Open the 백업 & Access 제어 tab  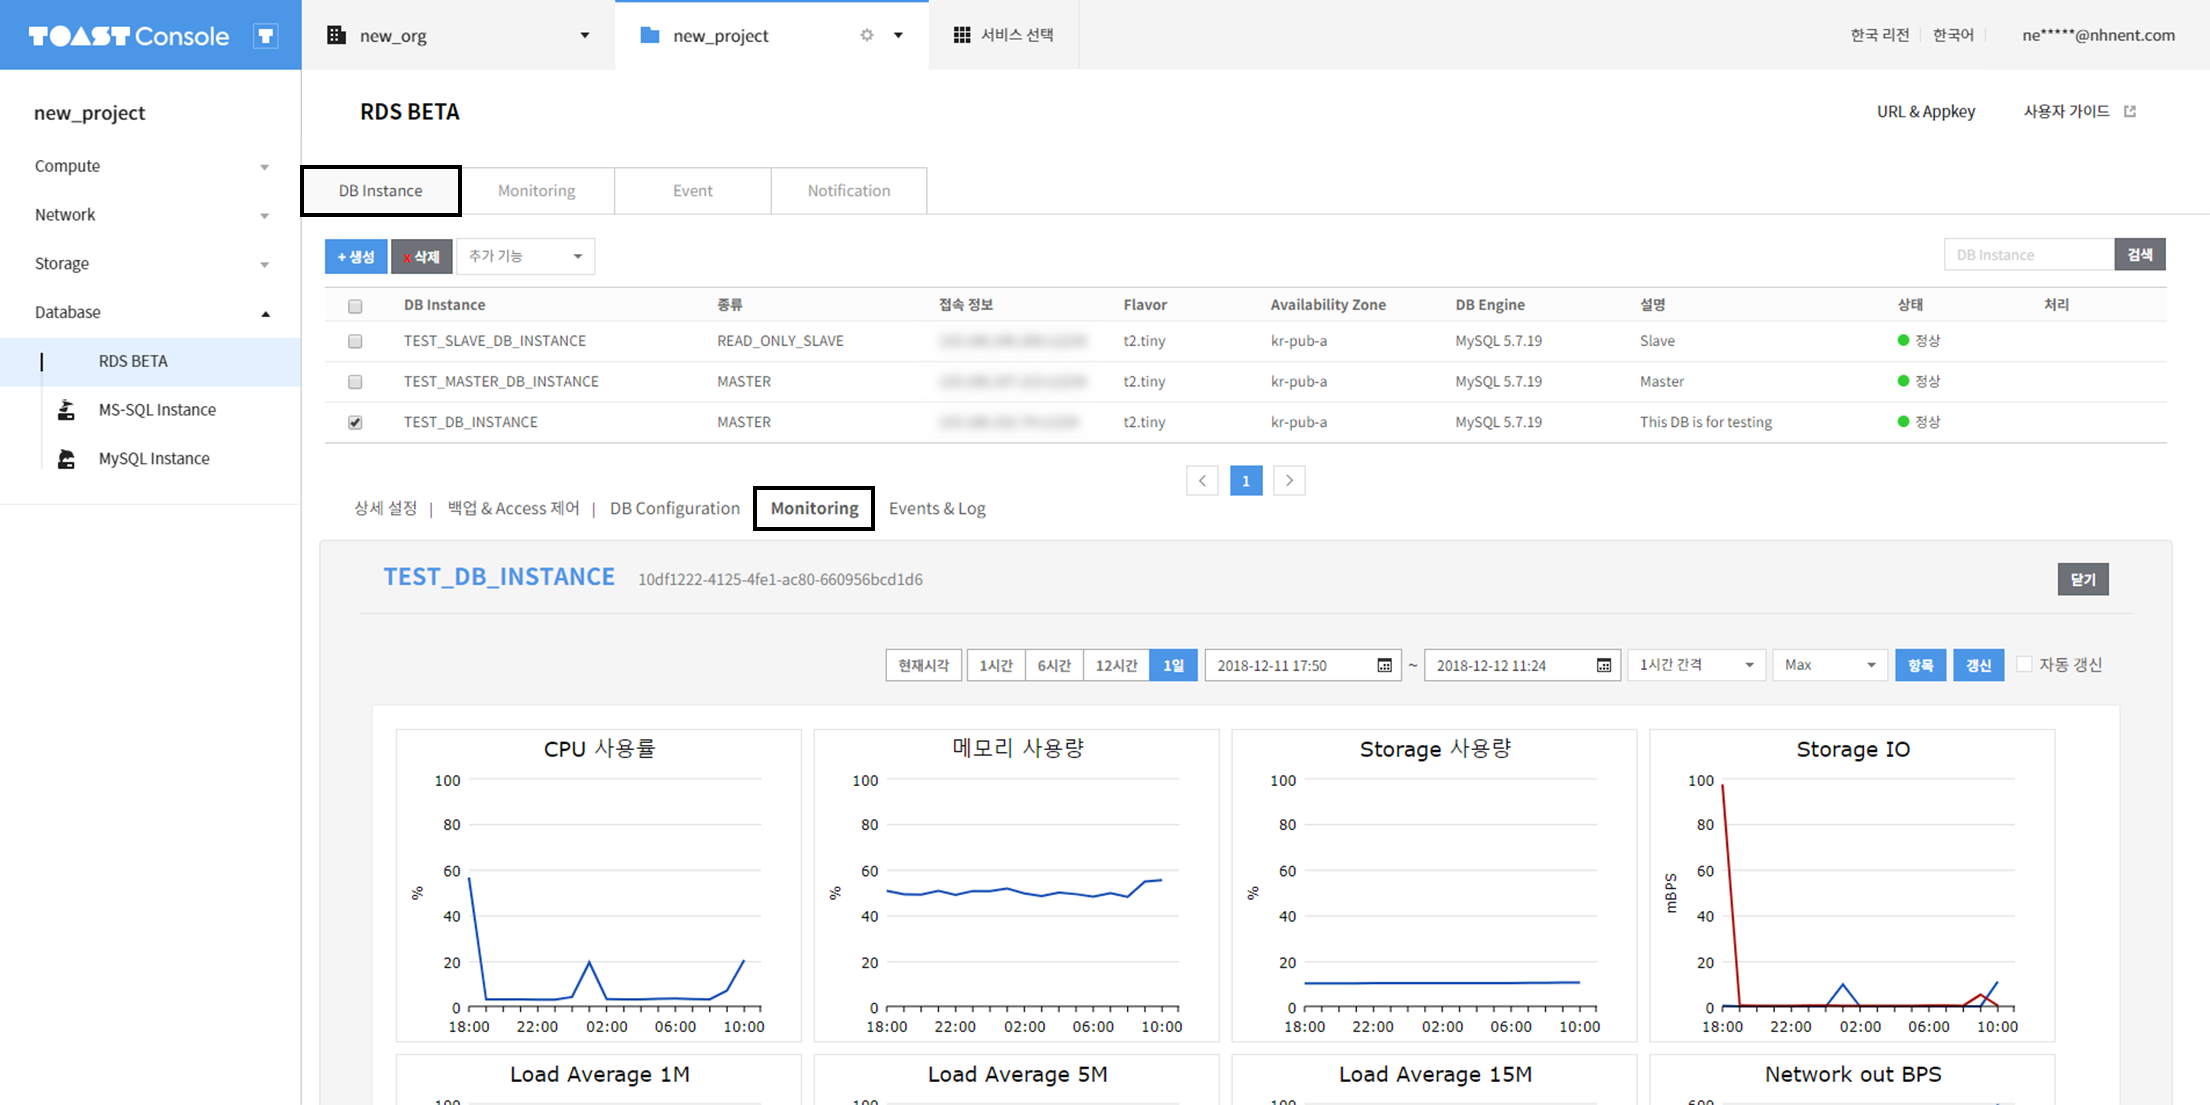coord(513,508)
